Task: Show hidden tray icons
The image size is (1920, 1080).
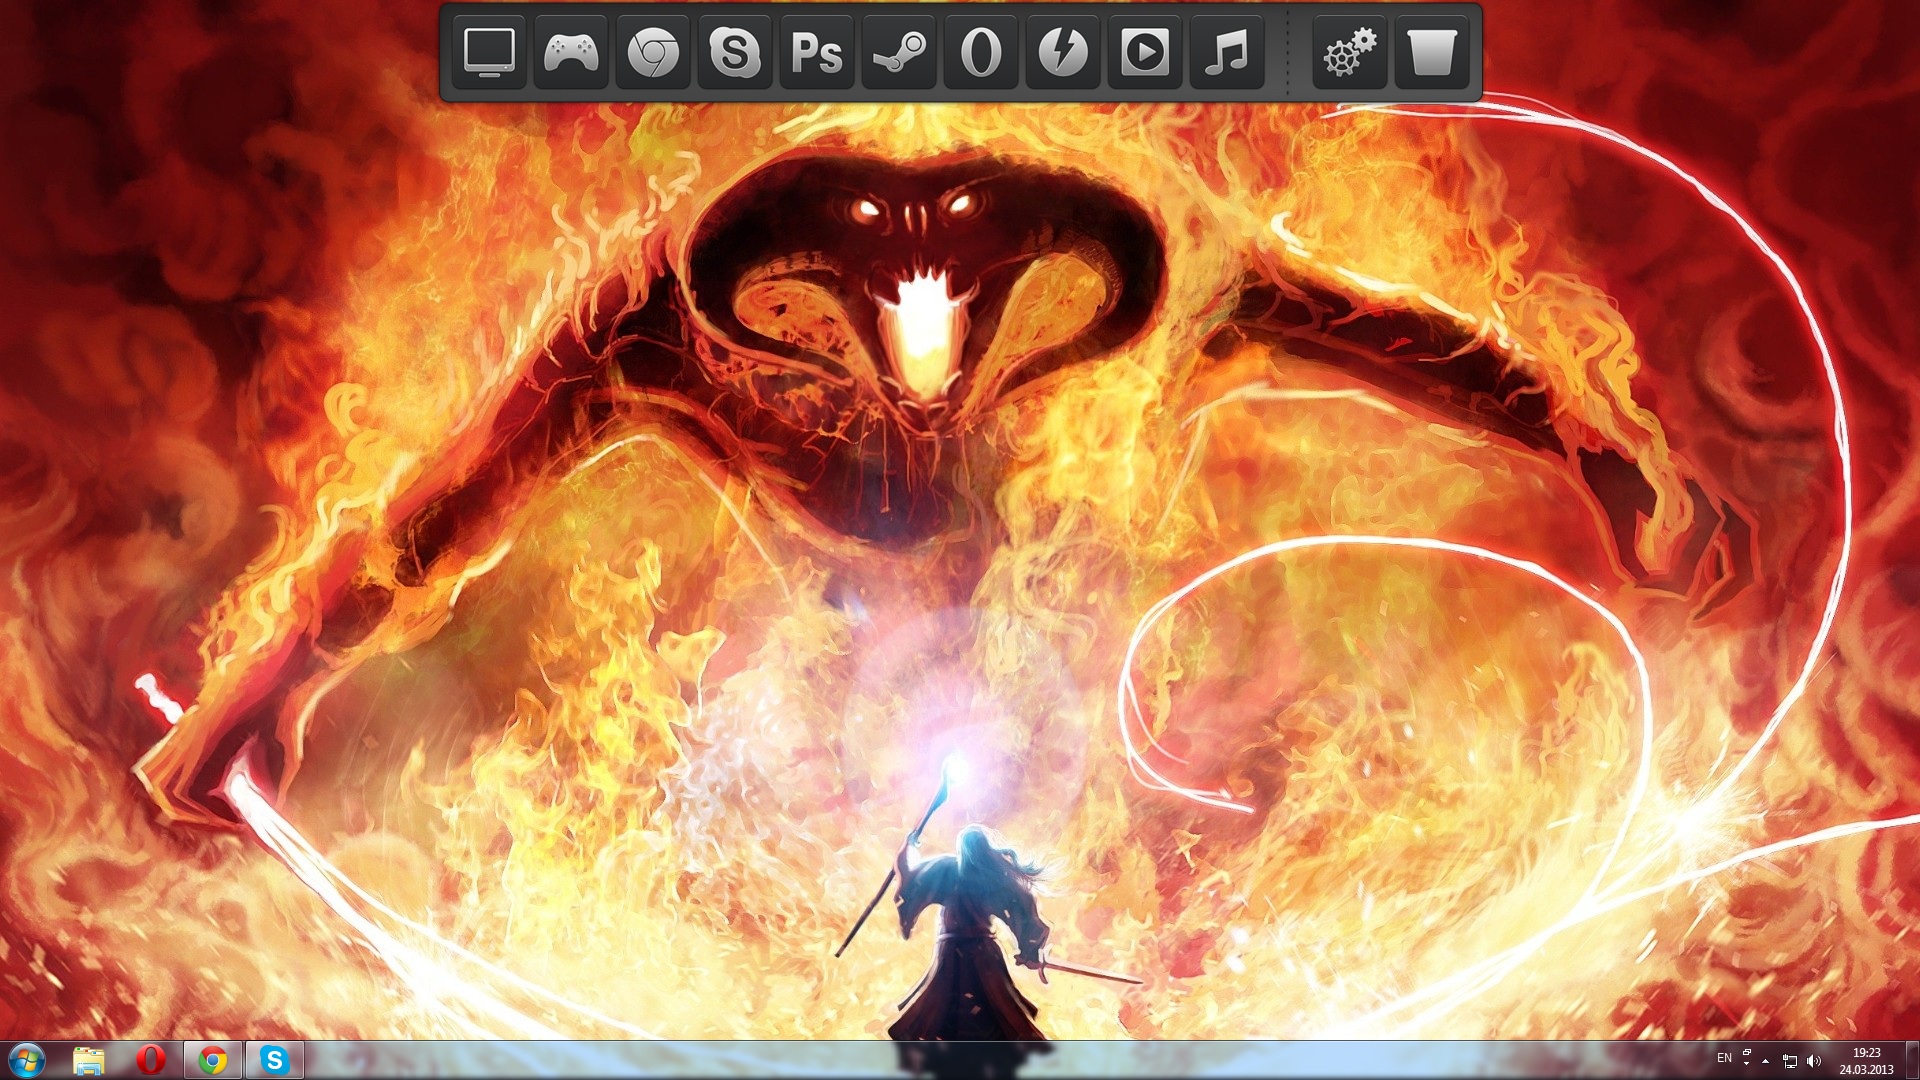Action: point(1766,1061)
